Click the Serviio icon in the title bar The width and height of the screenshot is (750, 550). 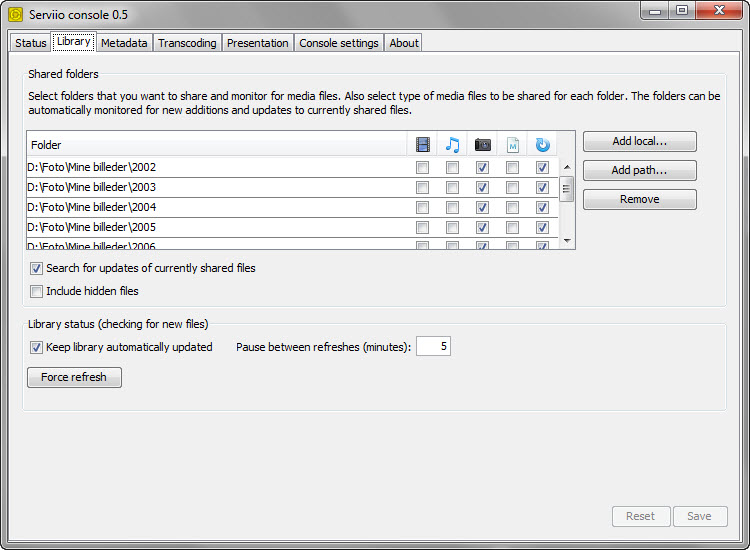15,15
